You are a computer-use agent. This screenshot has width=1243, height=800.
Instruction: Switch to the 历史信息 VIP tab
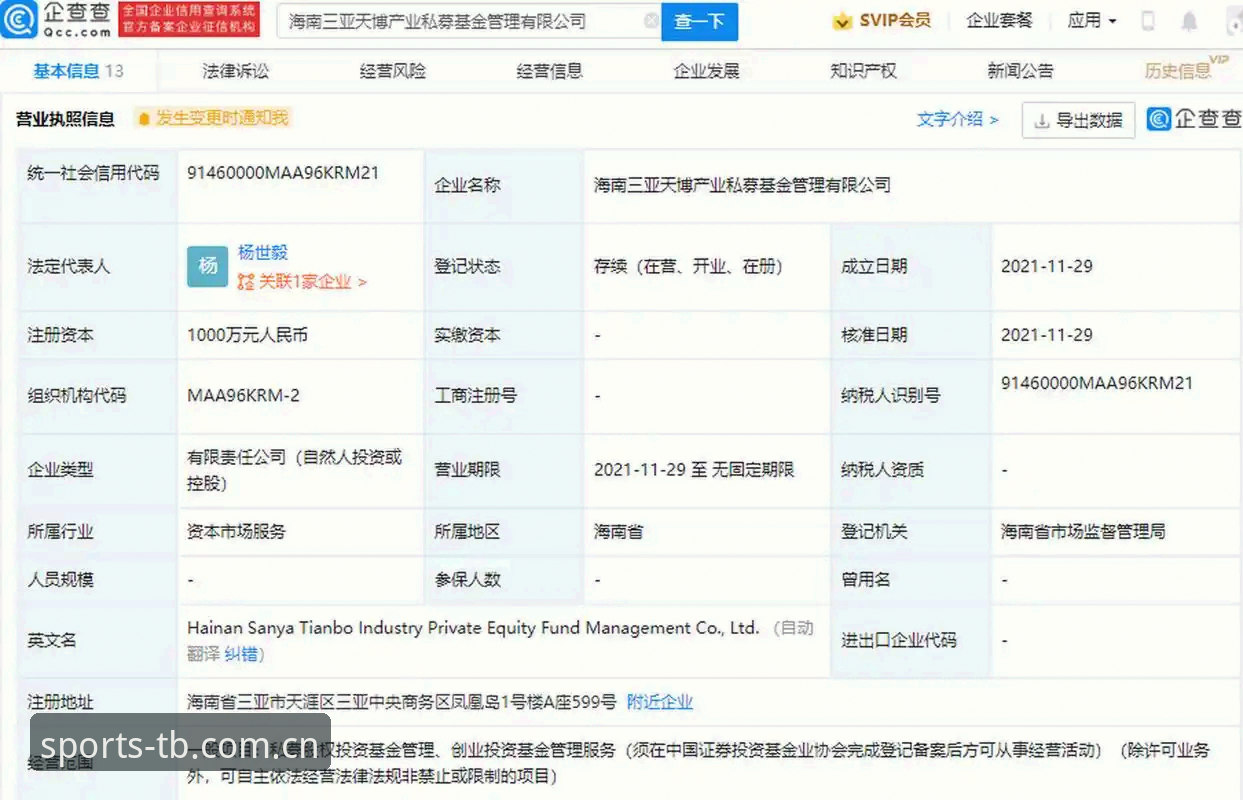[x=1186, y=69]
